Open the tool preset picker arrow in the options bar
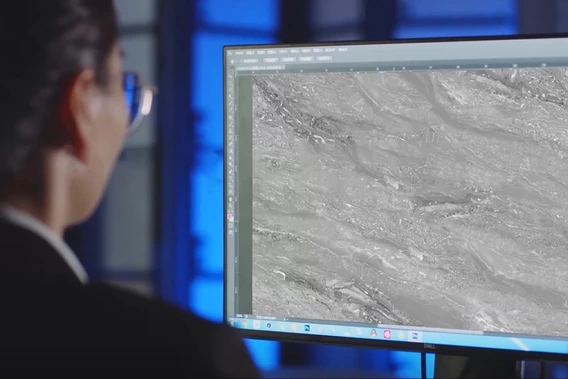 tap(237, 62)
